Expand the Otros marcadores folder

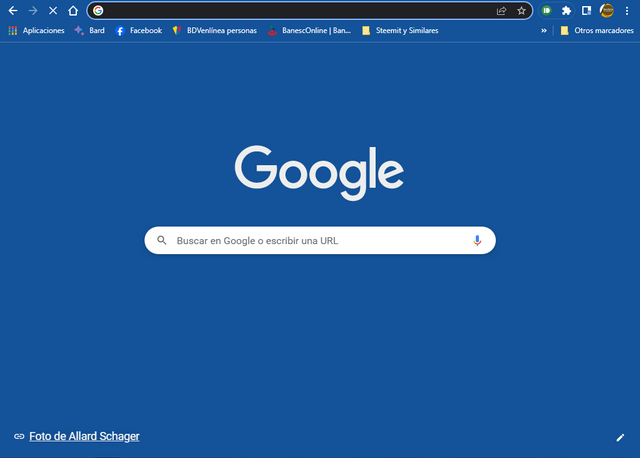pos(597,31)
